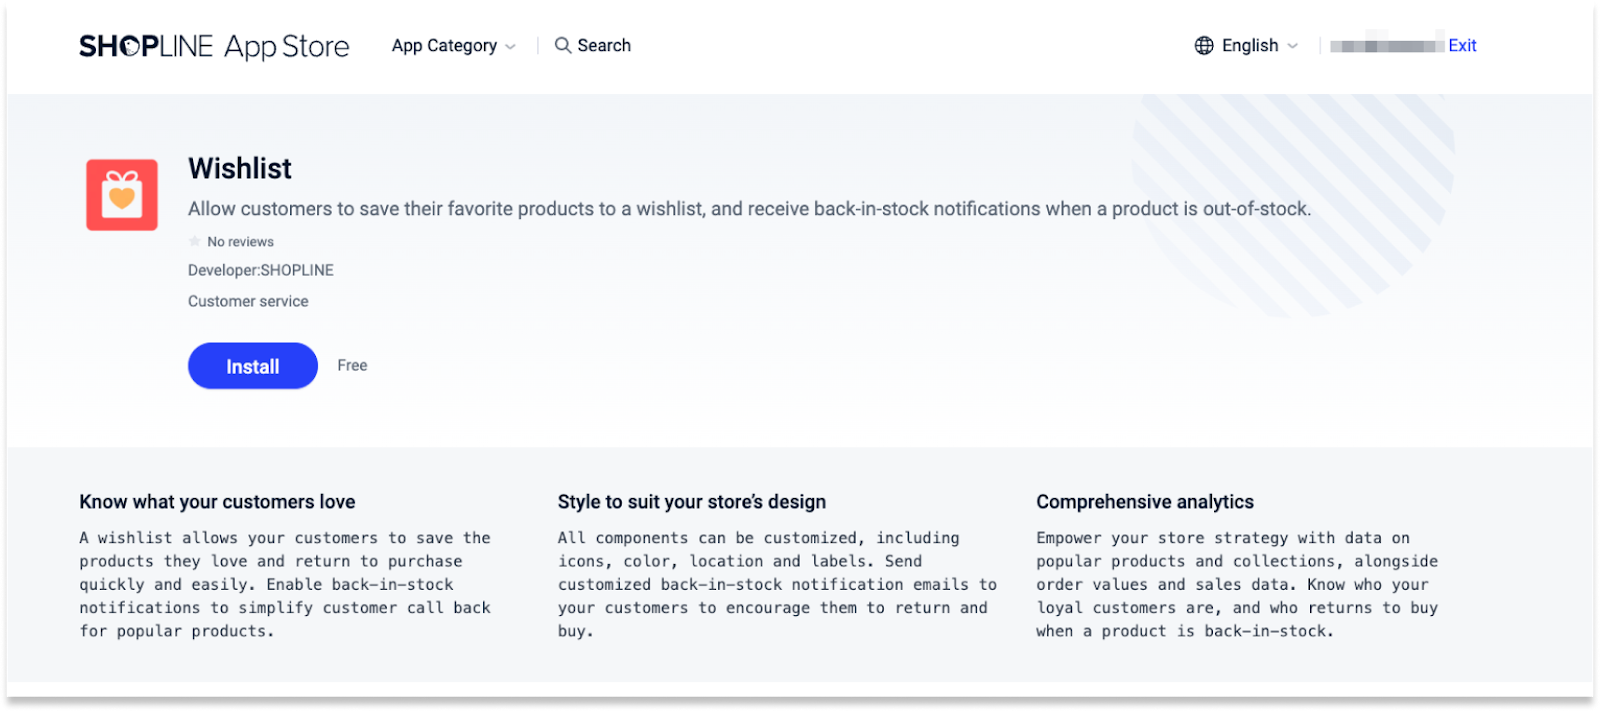
Task: Click the Comprehensive analytics heading
Action: click(x=1145, y=502)
